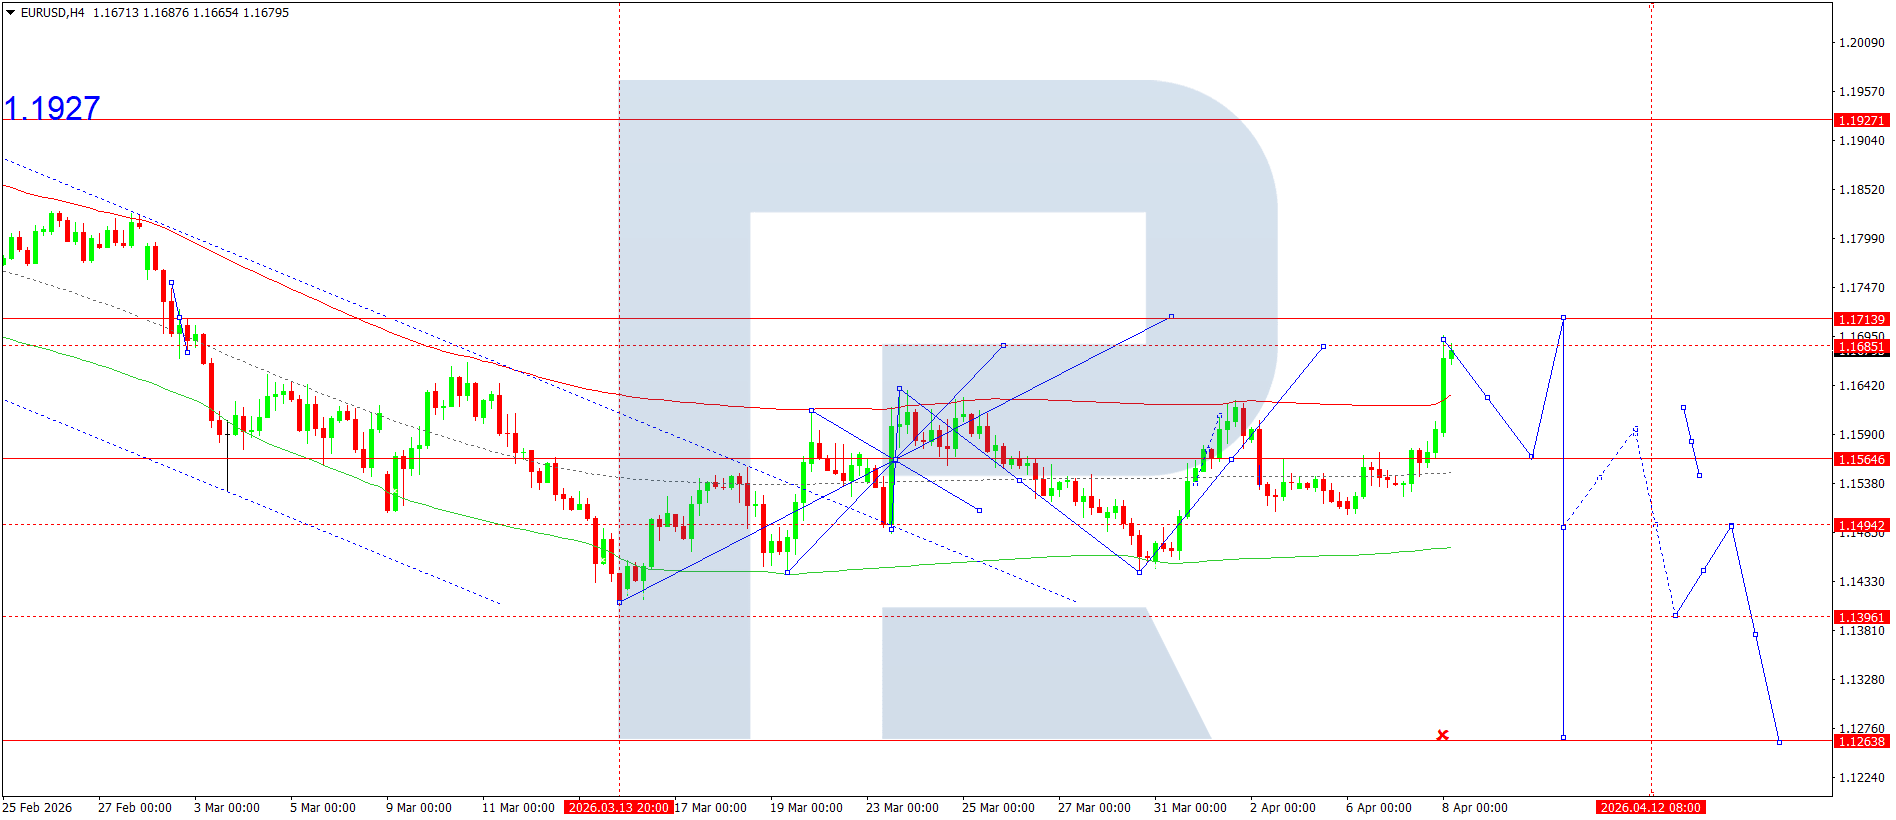The width and height of the screenshot is (1896, 820).
Task: Select the large blue 1.1927 text label
Action: (x=52, y=107)
